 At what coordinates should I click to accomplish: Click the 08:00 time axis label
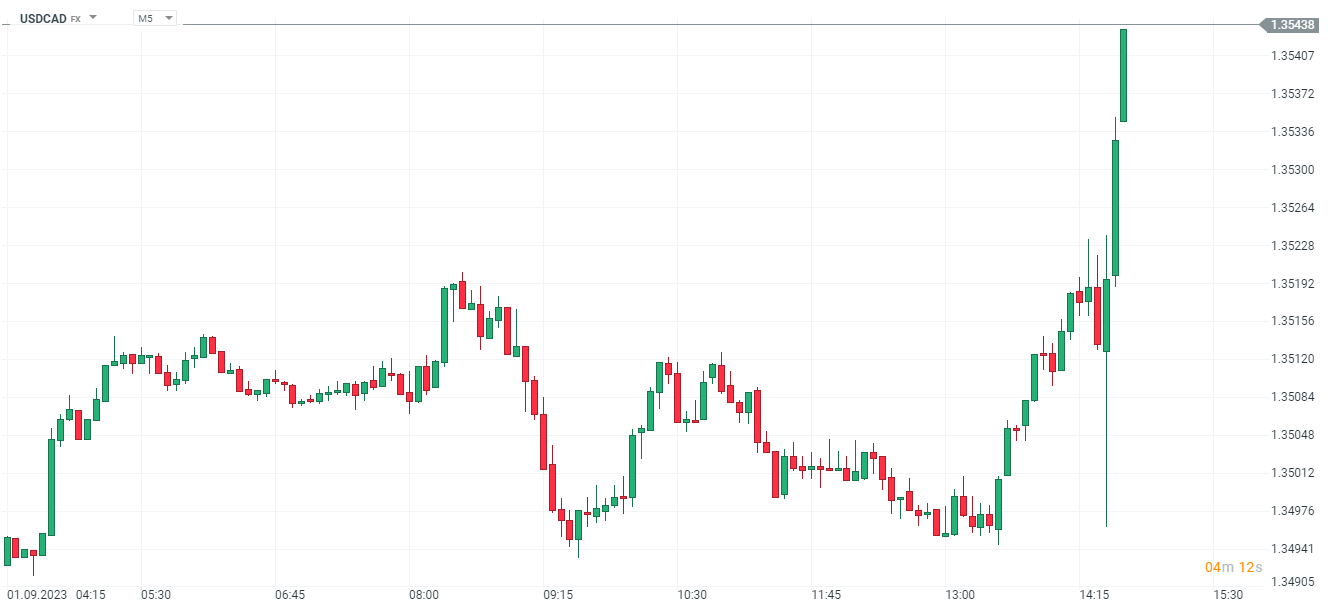point(424,595)
